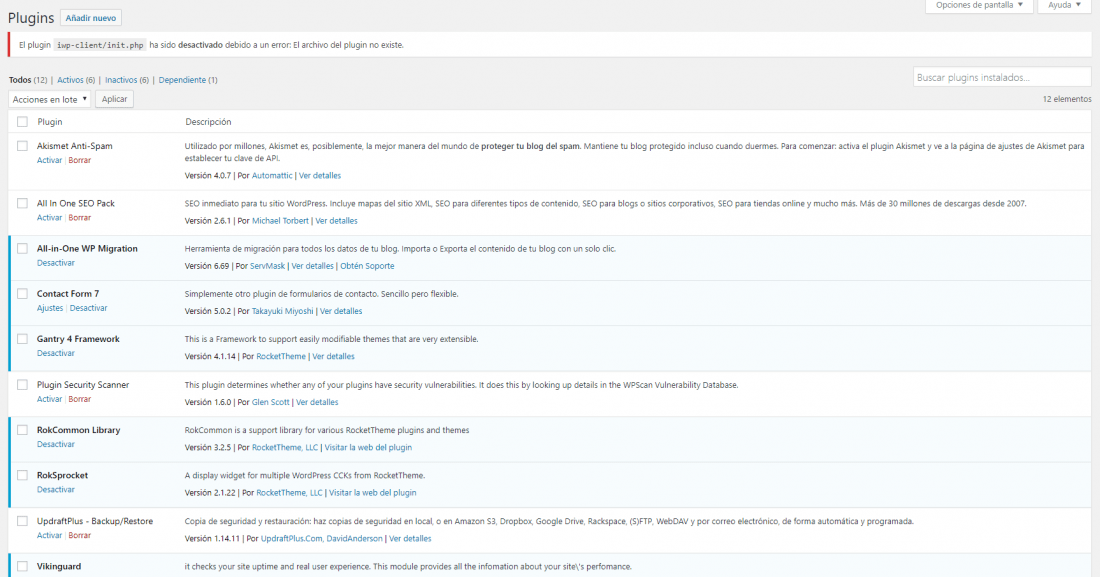Open Takayuki Miyoshi author link
Screen dimensions: 1100x577
click(283, 311)
